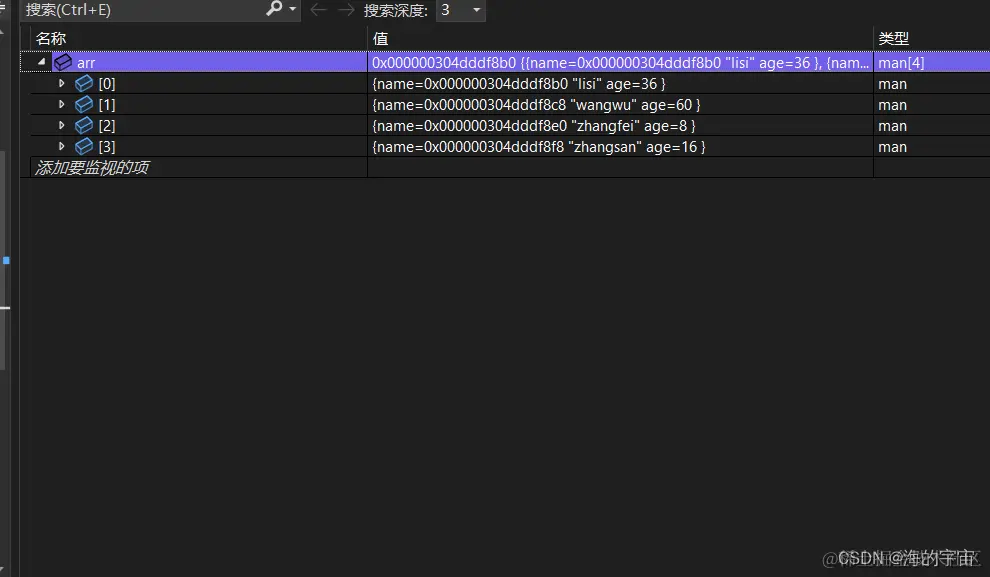This screenshot has height=577, width=990.
Task: Collapse the arr variable node
Action: pyautogui.click(x=42, y=62)
